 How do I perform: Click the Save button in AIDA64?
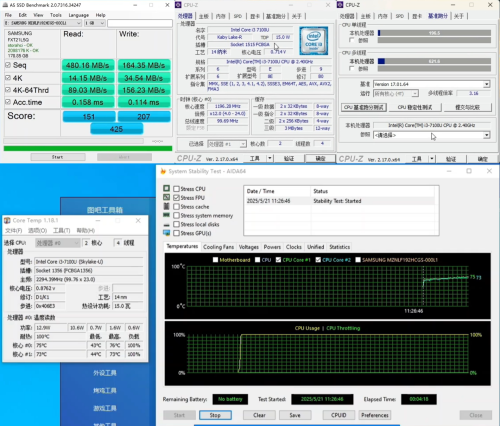tap(295, 415)
